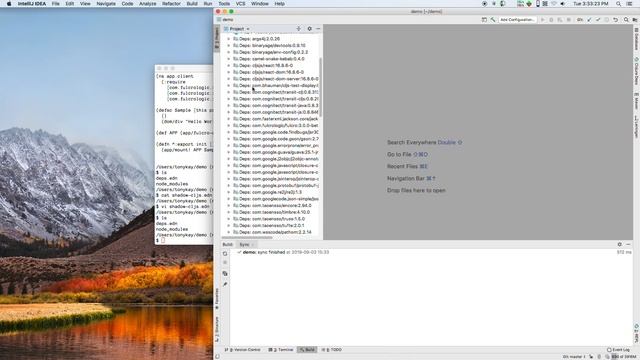640x360 pixels.
Task: Click the Project tree horizontal scrollbar
Action: 247,238
